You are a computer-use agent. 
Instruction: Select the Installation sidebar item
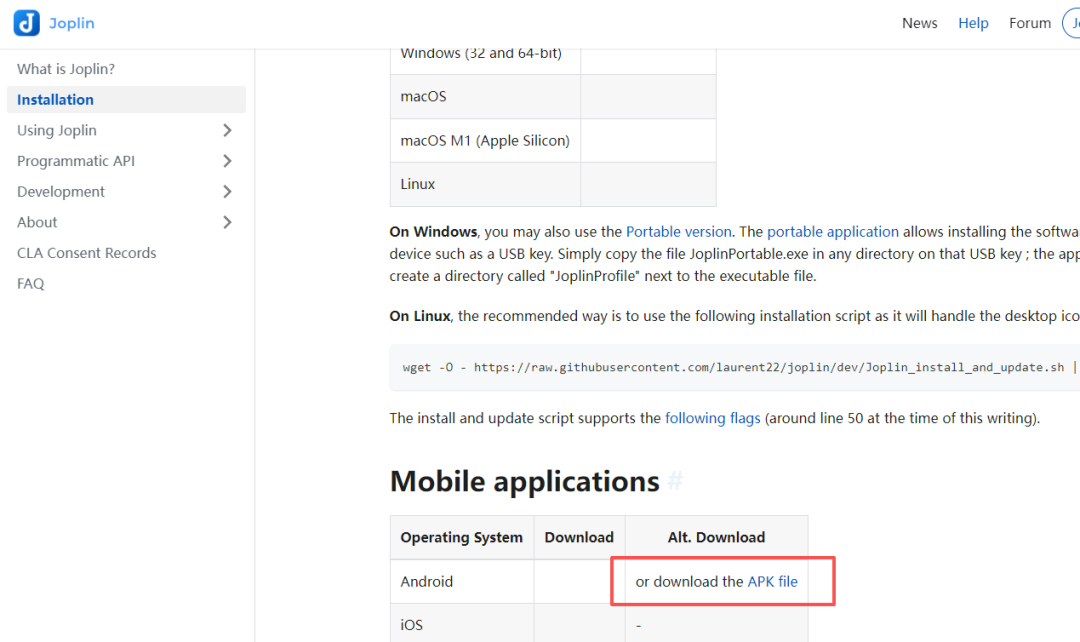click(x=126, y=99)
